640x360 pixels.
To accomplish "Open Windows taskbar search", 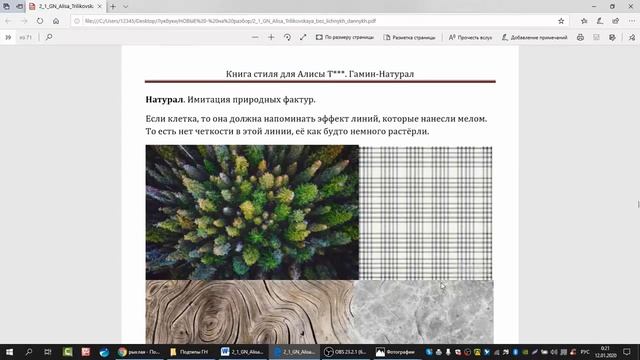I will (29, 351).
